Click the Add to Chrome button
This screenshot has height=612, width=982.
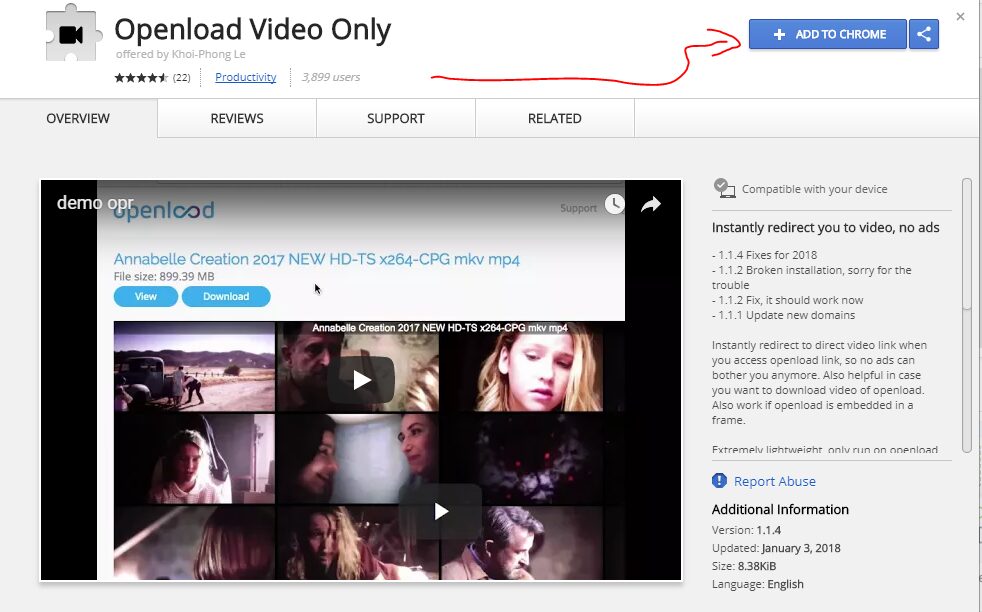pos(827,34)
